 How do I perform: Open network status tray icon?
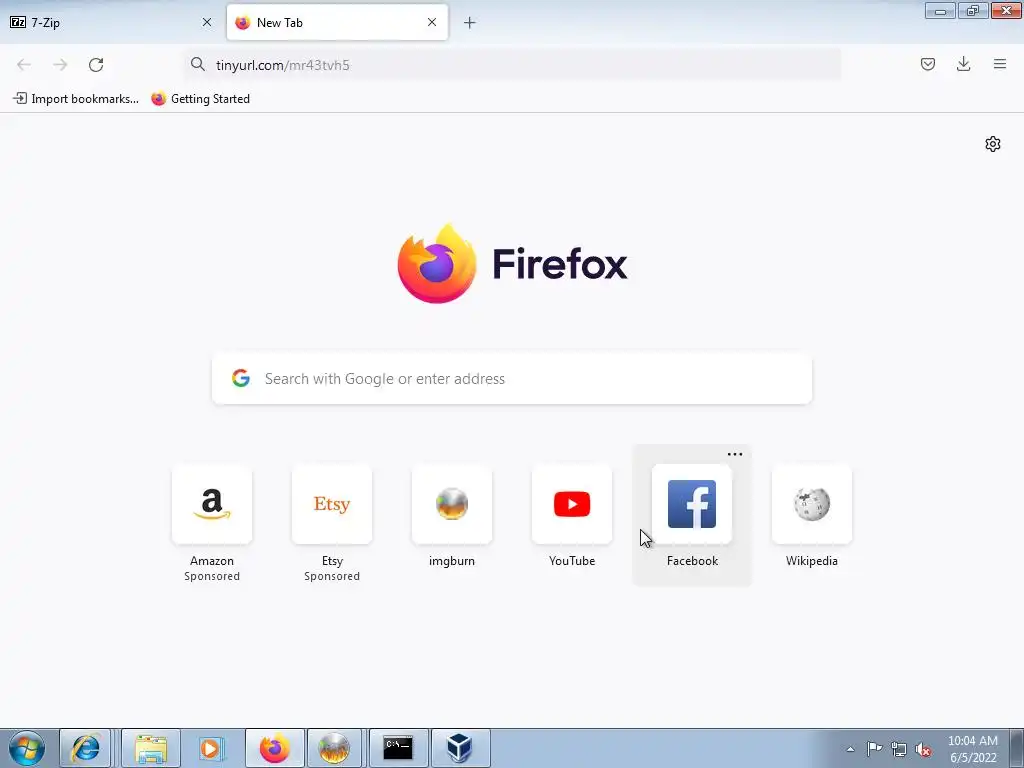pyautogui.click(x=899, y=749)
